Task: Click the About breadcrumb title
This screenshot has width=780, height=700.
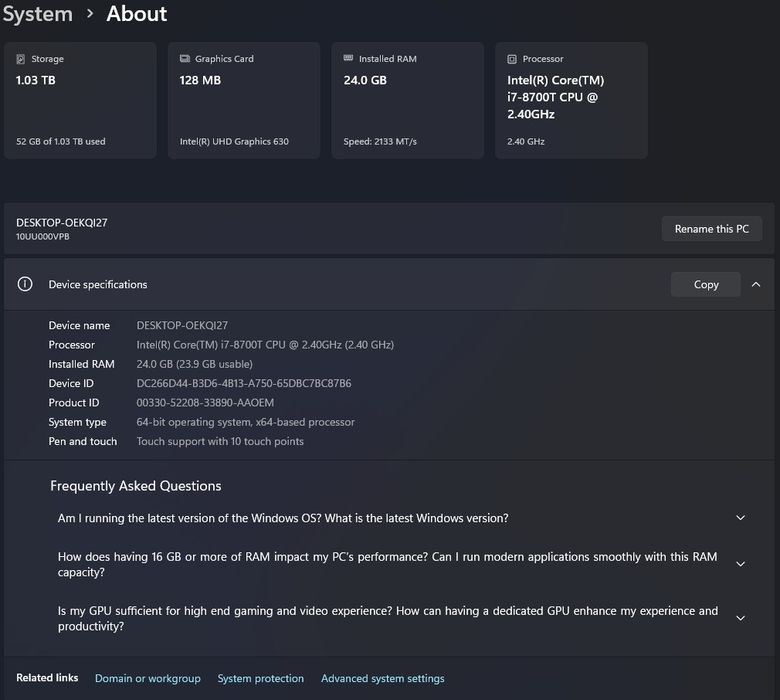Action: coord(137,14)
